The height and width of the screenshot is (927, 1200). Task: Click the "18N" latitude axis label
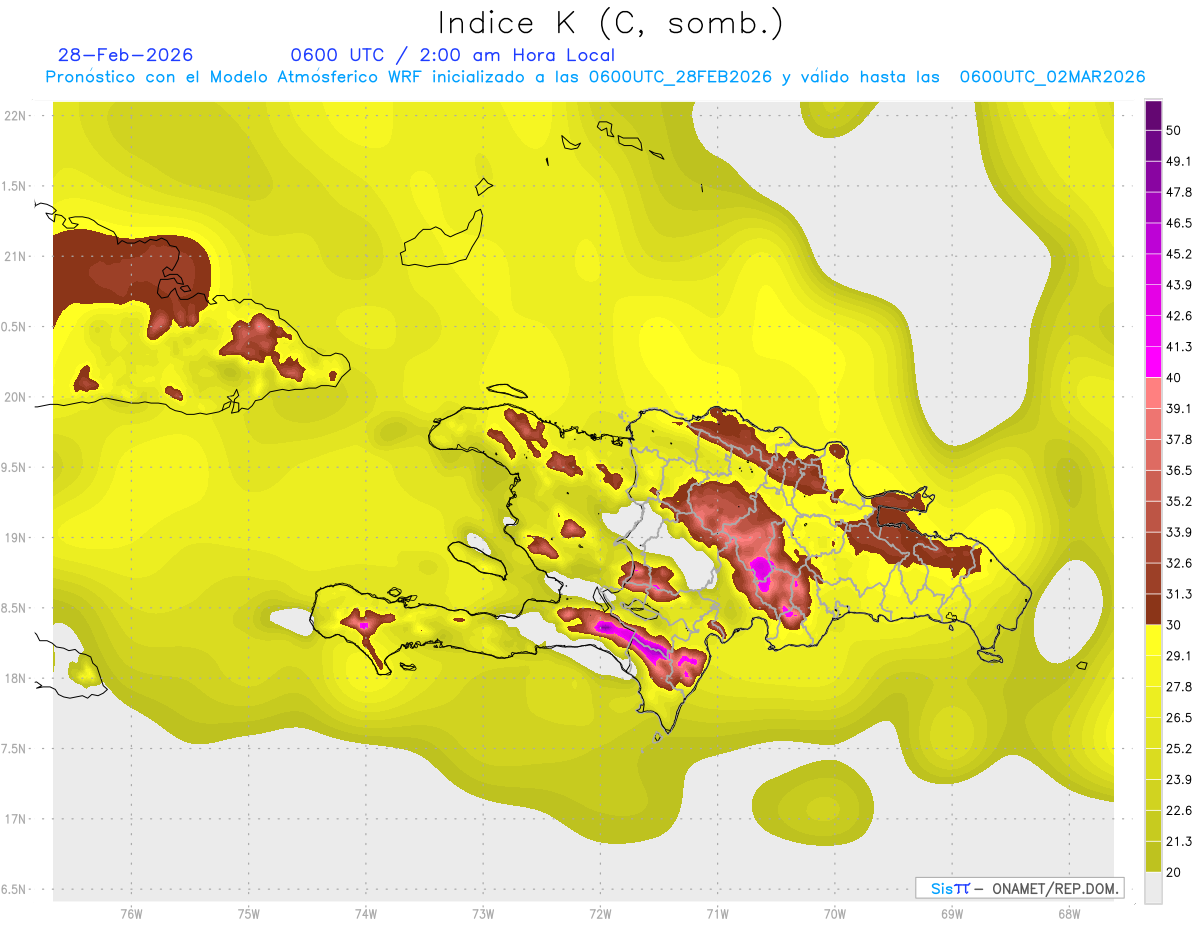(16, 679)
